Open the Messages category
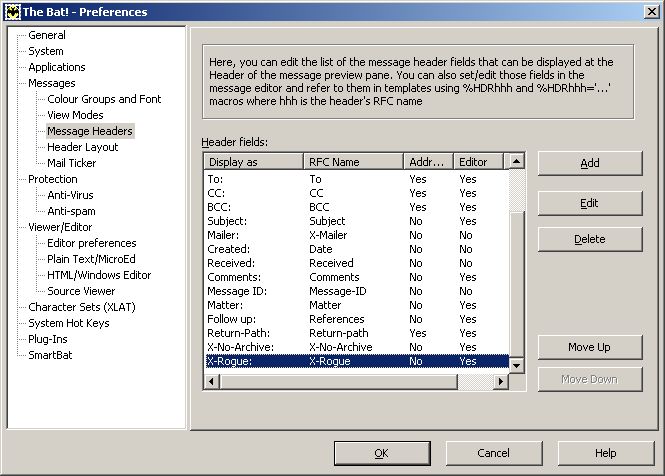 point(52,83)
